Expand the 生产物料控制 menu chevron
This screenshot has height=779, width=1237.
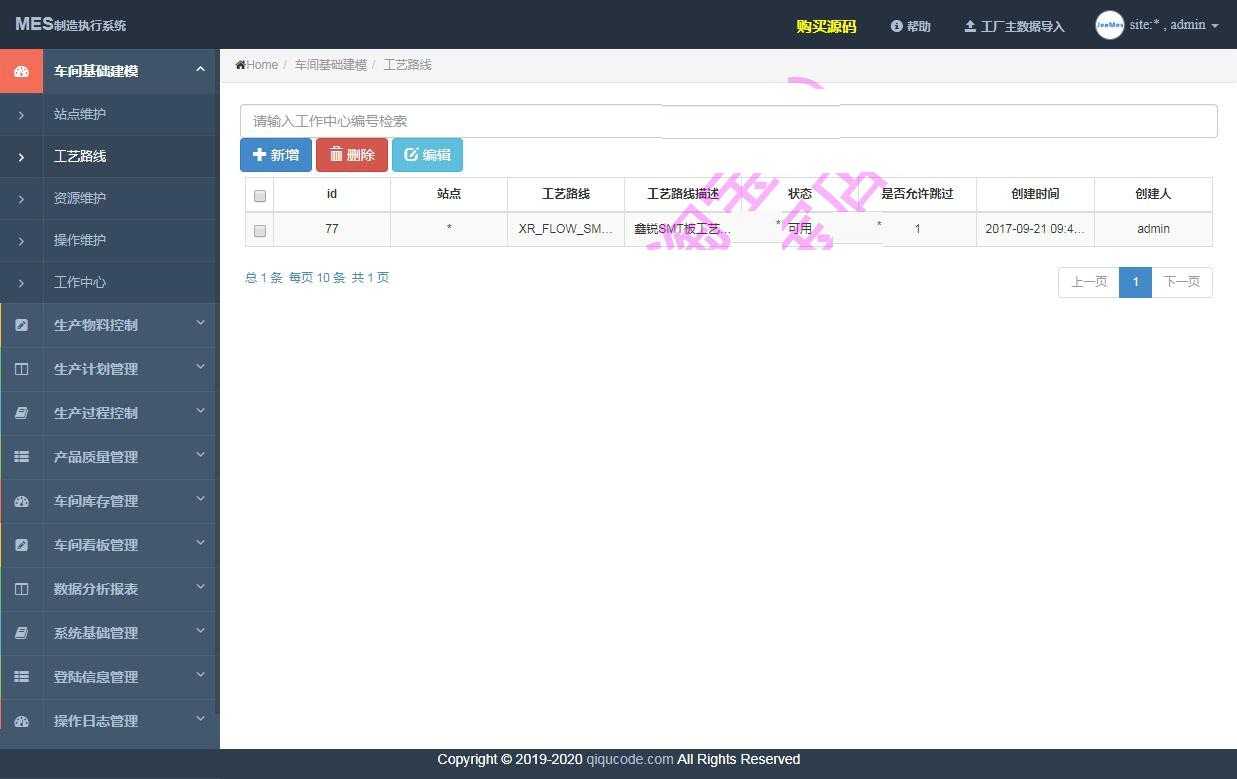[x=200, y=323]
